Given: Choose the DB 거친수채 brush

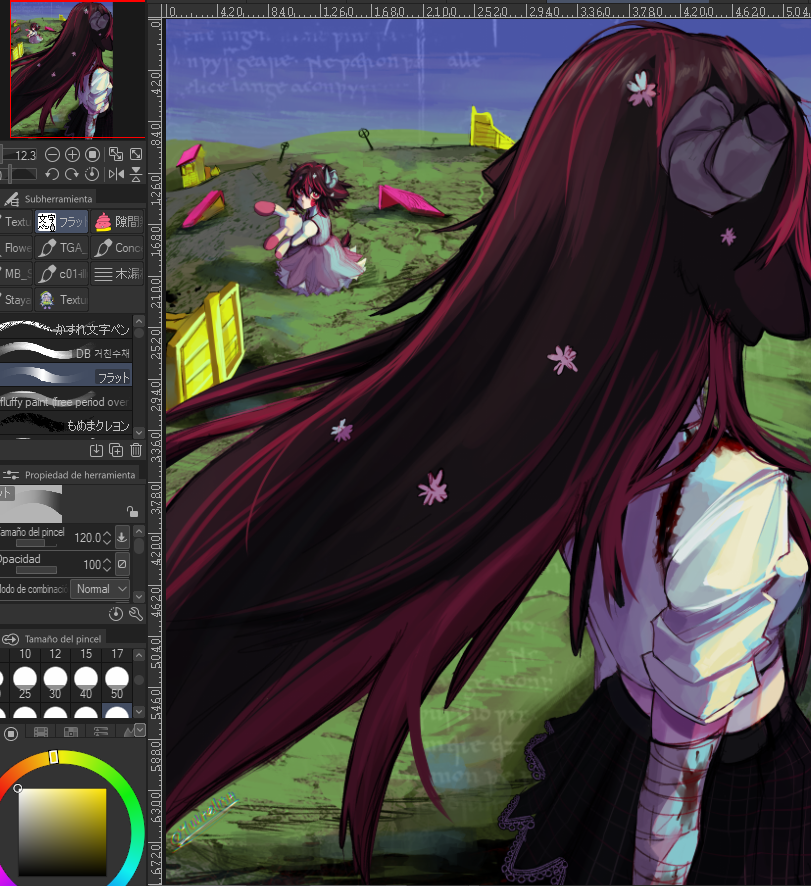Looking at the screenshot, I should click(66, 352).
